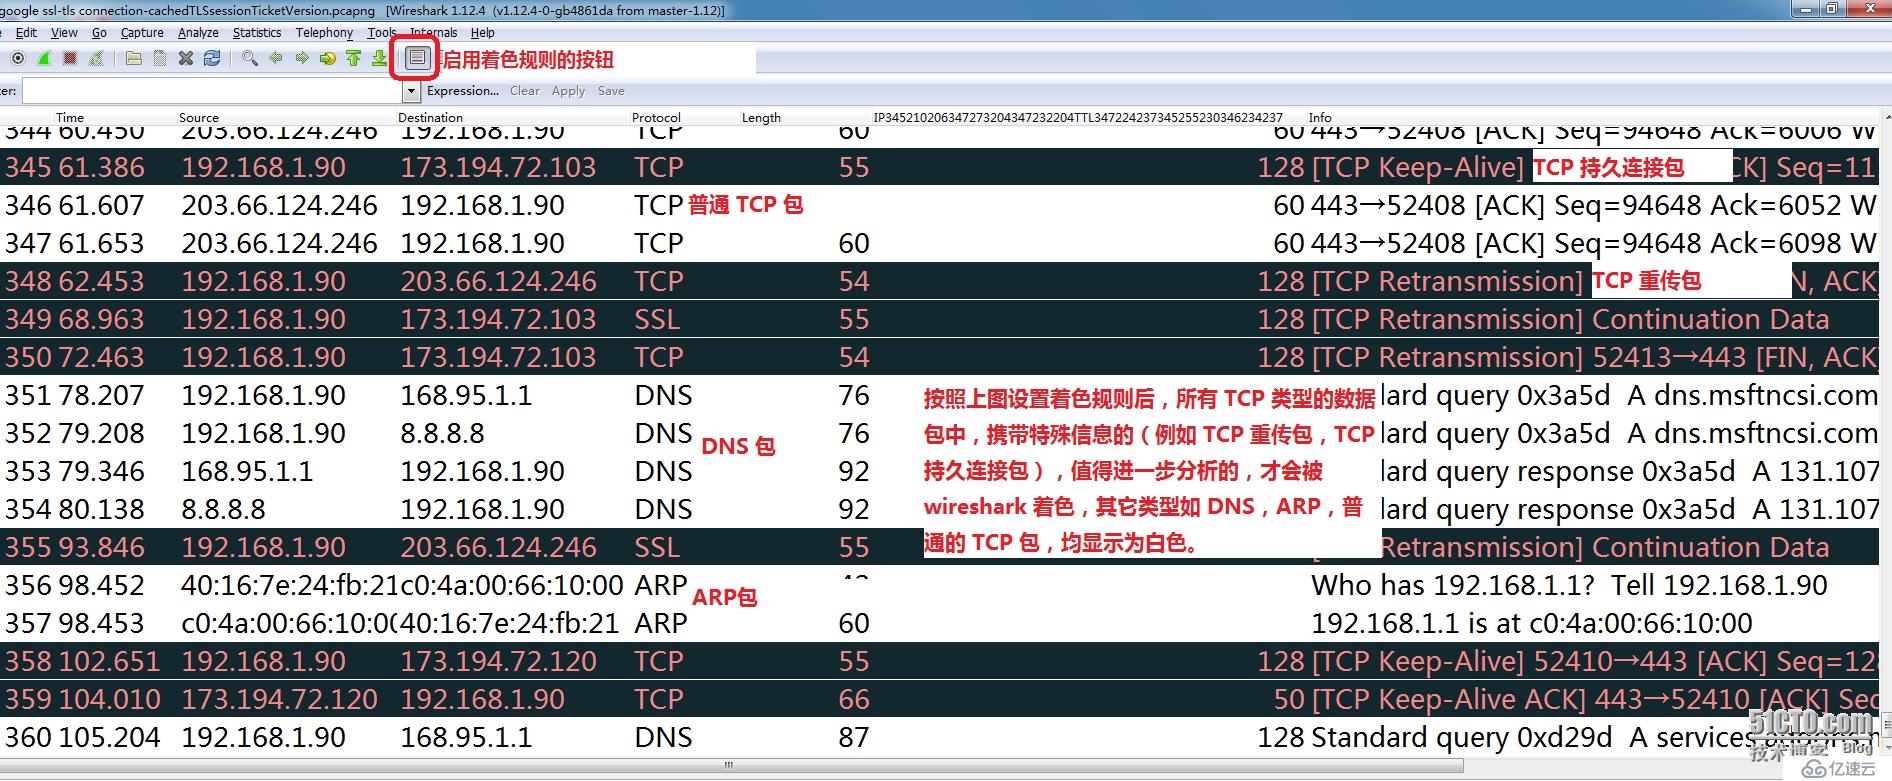This screenshot has width=1892, height=781.
Task: Go forward in packet history
Action: pos(302,59)
